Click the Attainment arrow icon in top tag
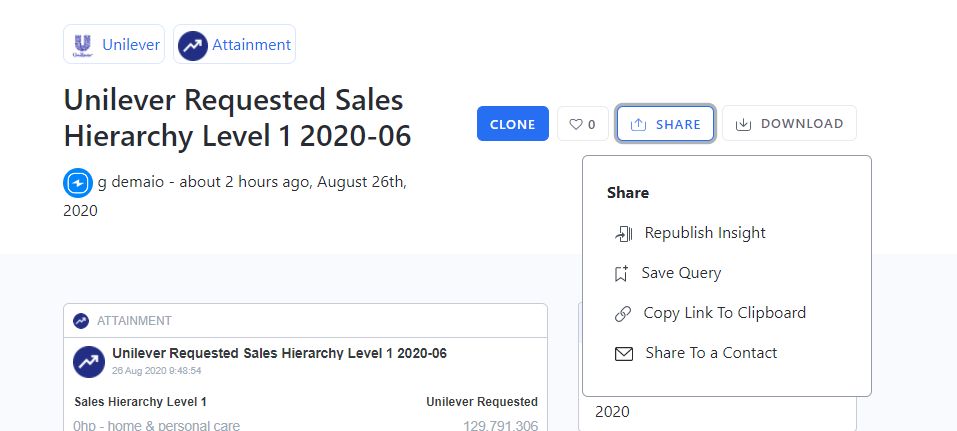Image resolution: width=957 pixels, height=431 pixels. [x=192, y=45]
